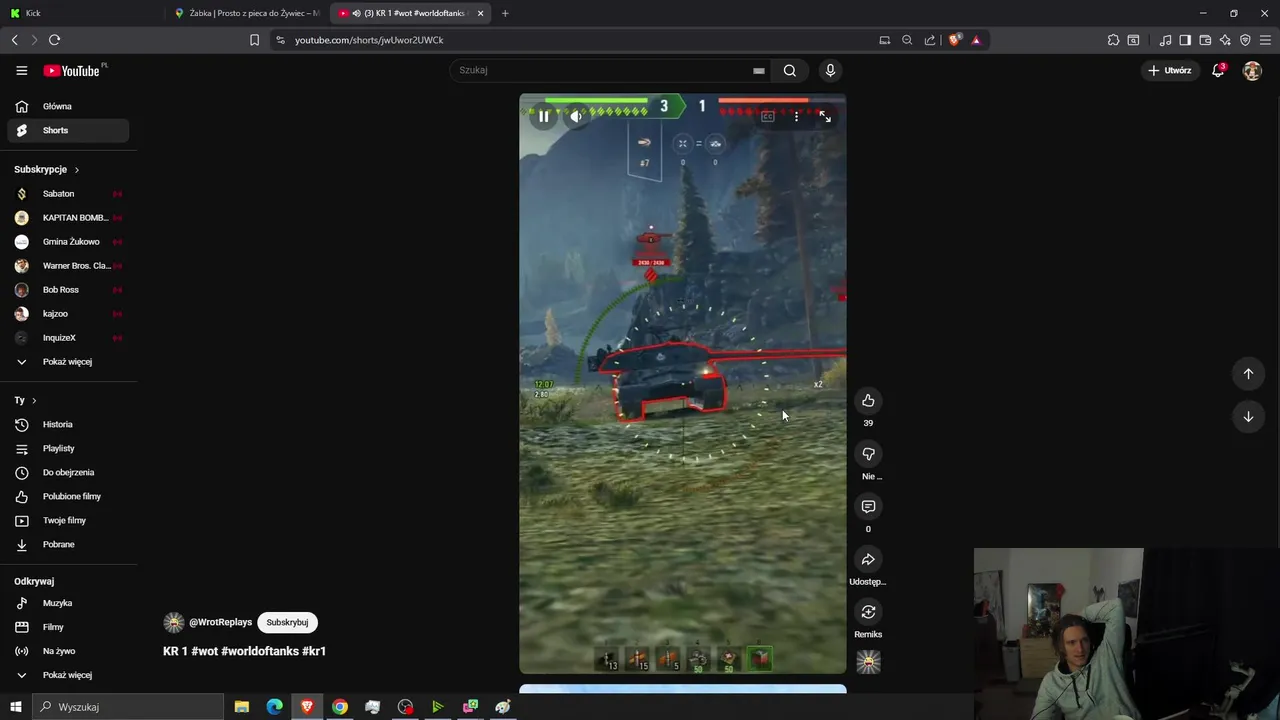Open Gmina Żukowo channel subscription
This screenshot has width=1280, height=720.
(x=67, y=242)
